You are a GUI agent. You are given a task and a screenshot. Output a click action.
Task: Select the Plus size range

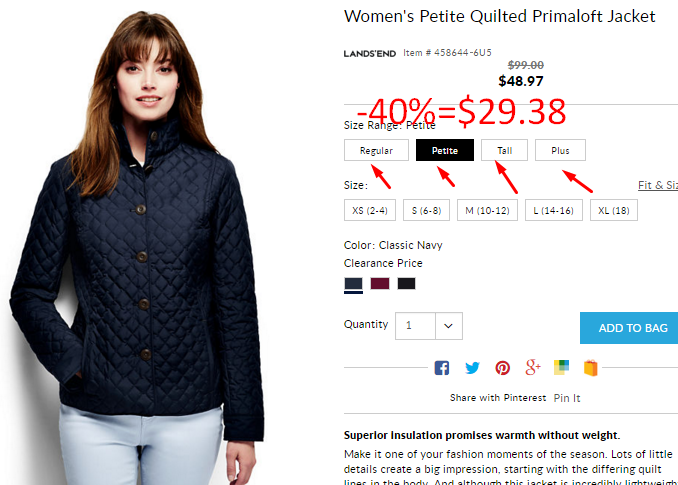click(560, 150)
